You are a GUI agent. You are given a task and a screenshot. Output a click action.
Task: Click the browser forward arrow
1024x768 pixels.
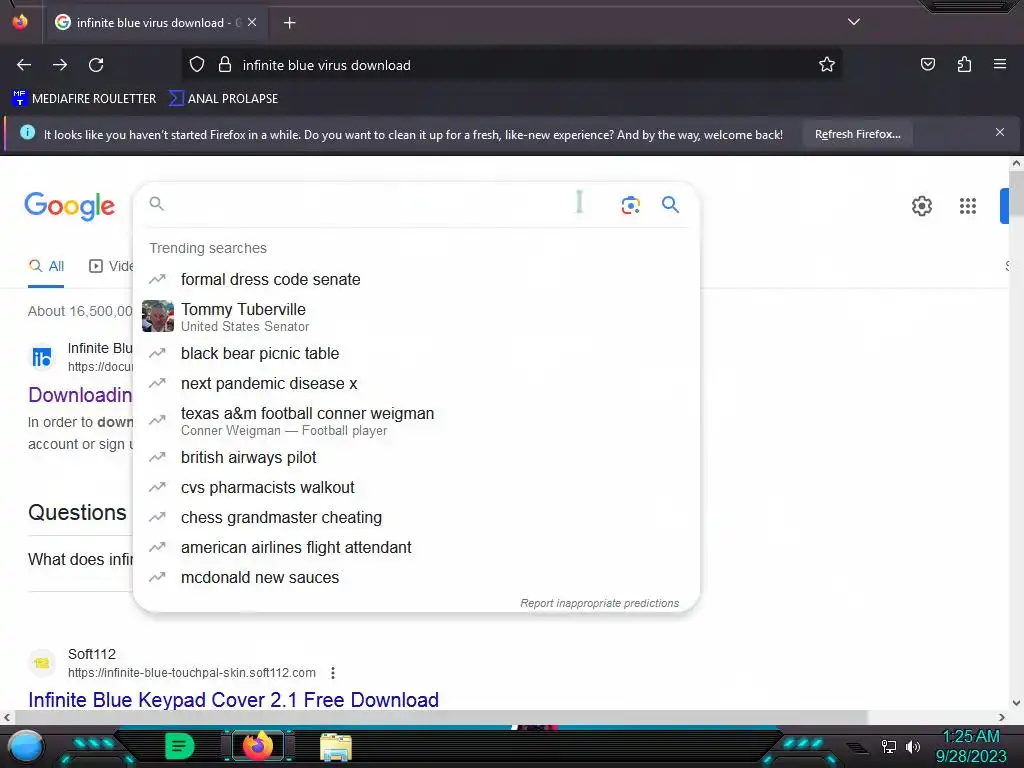click(x=60, y=65)
